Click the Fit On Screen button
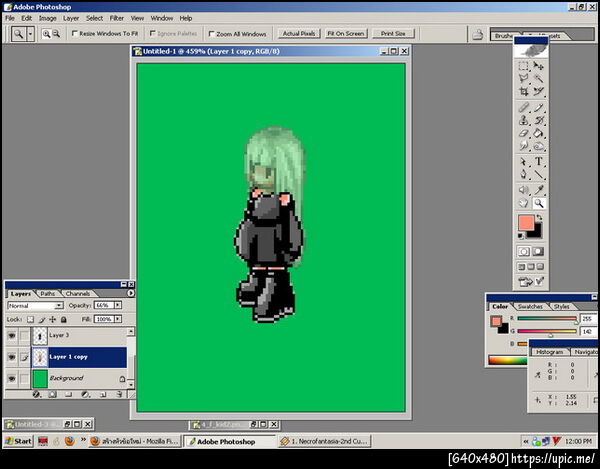This screenshot has width=600, height=469. (x=346, y=34)
